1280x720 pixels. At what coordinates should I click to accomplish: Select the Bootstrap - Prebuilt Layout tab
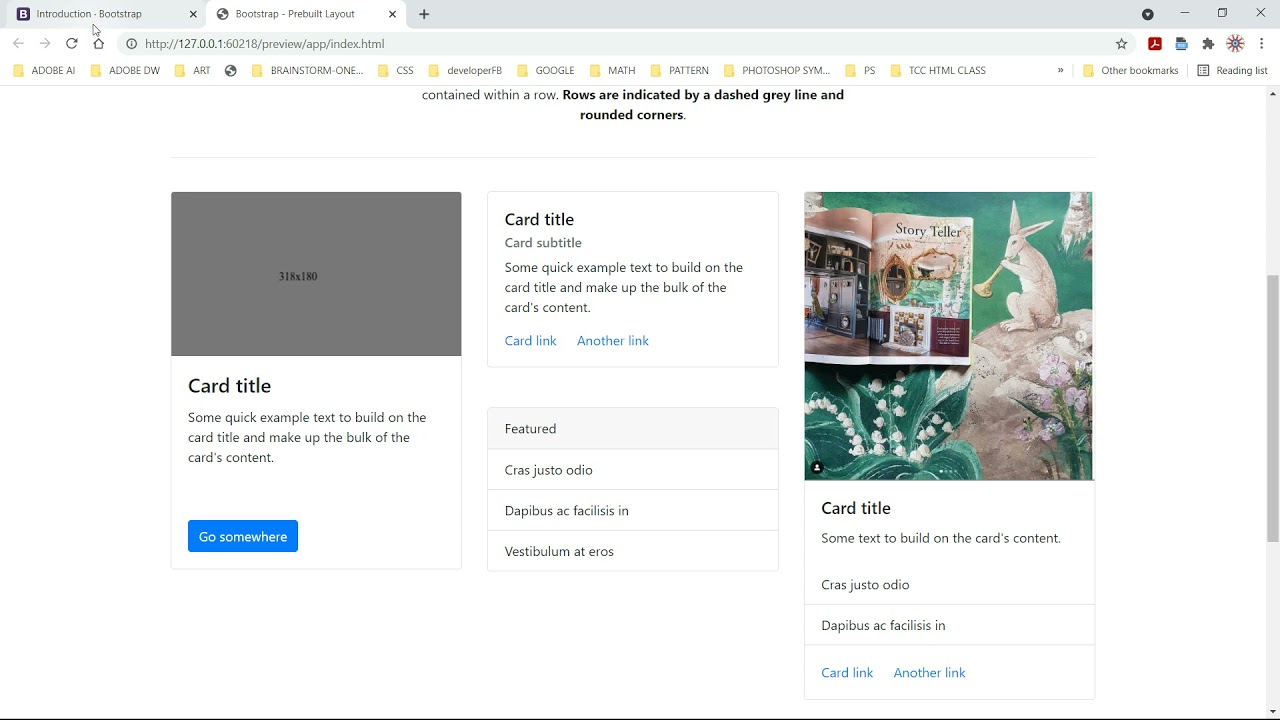pos(304,14)
